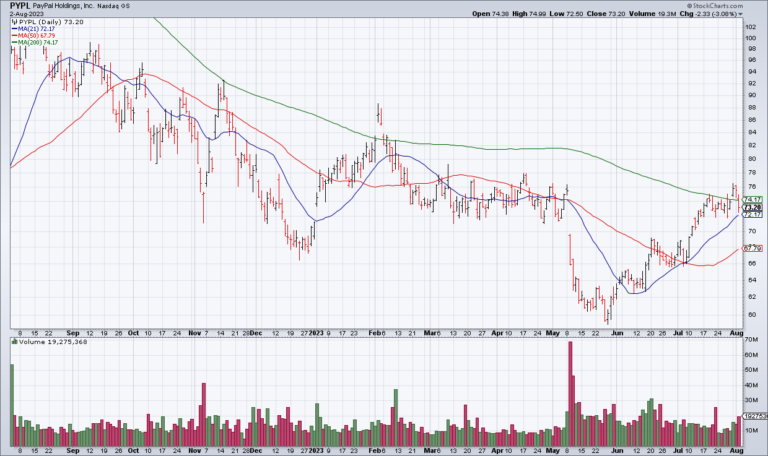The width and height of the screenshot is (768, 456).
Task: Click the tall green volume bar in mid February
Action: (x=396, y=417)
